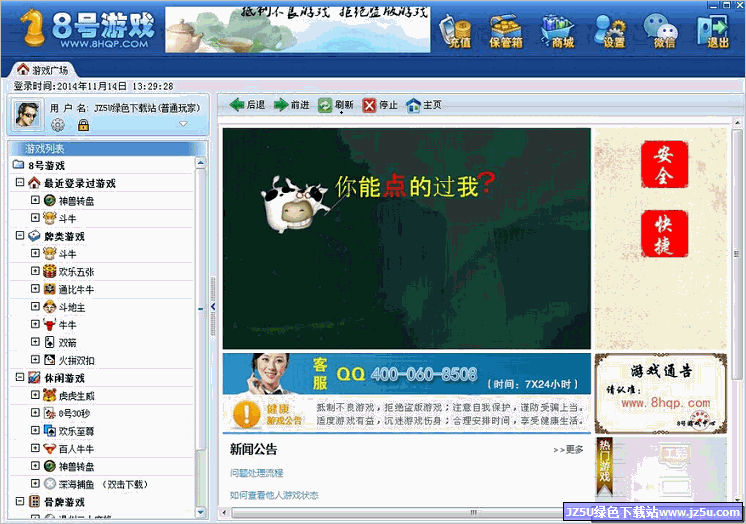Open the 设置 settings icon

610,31
